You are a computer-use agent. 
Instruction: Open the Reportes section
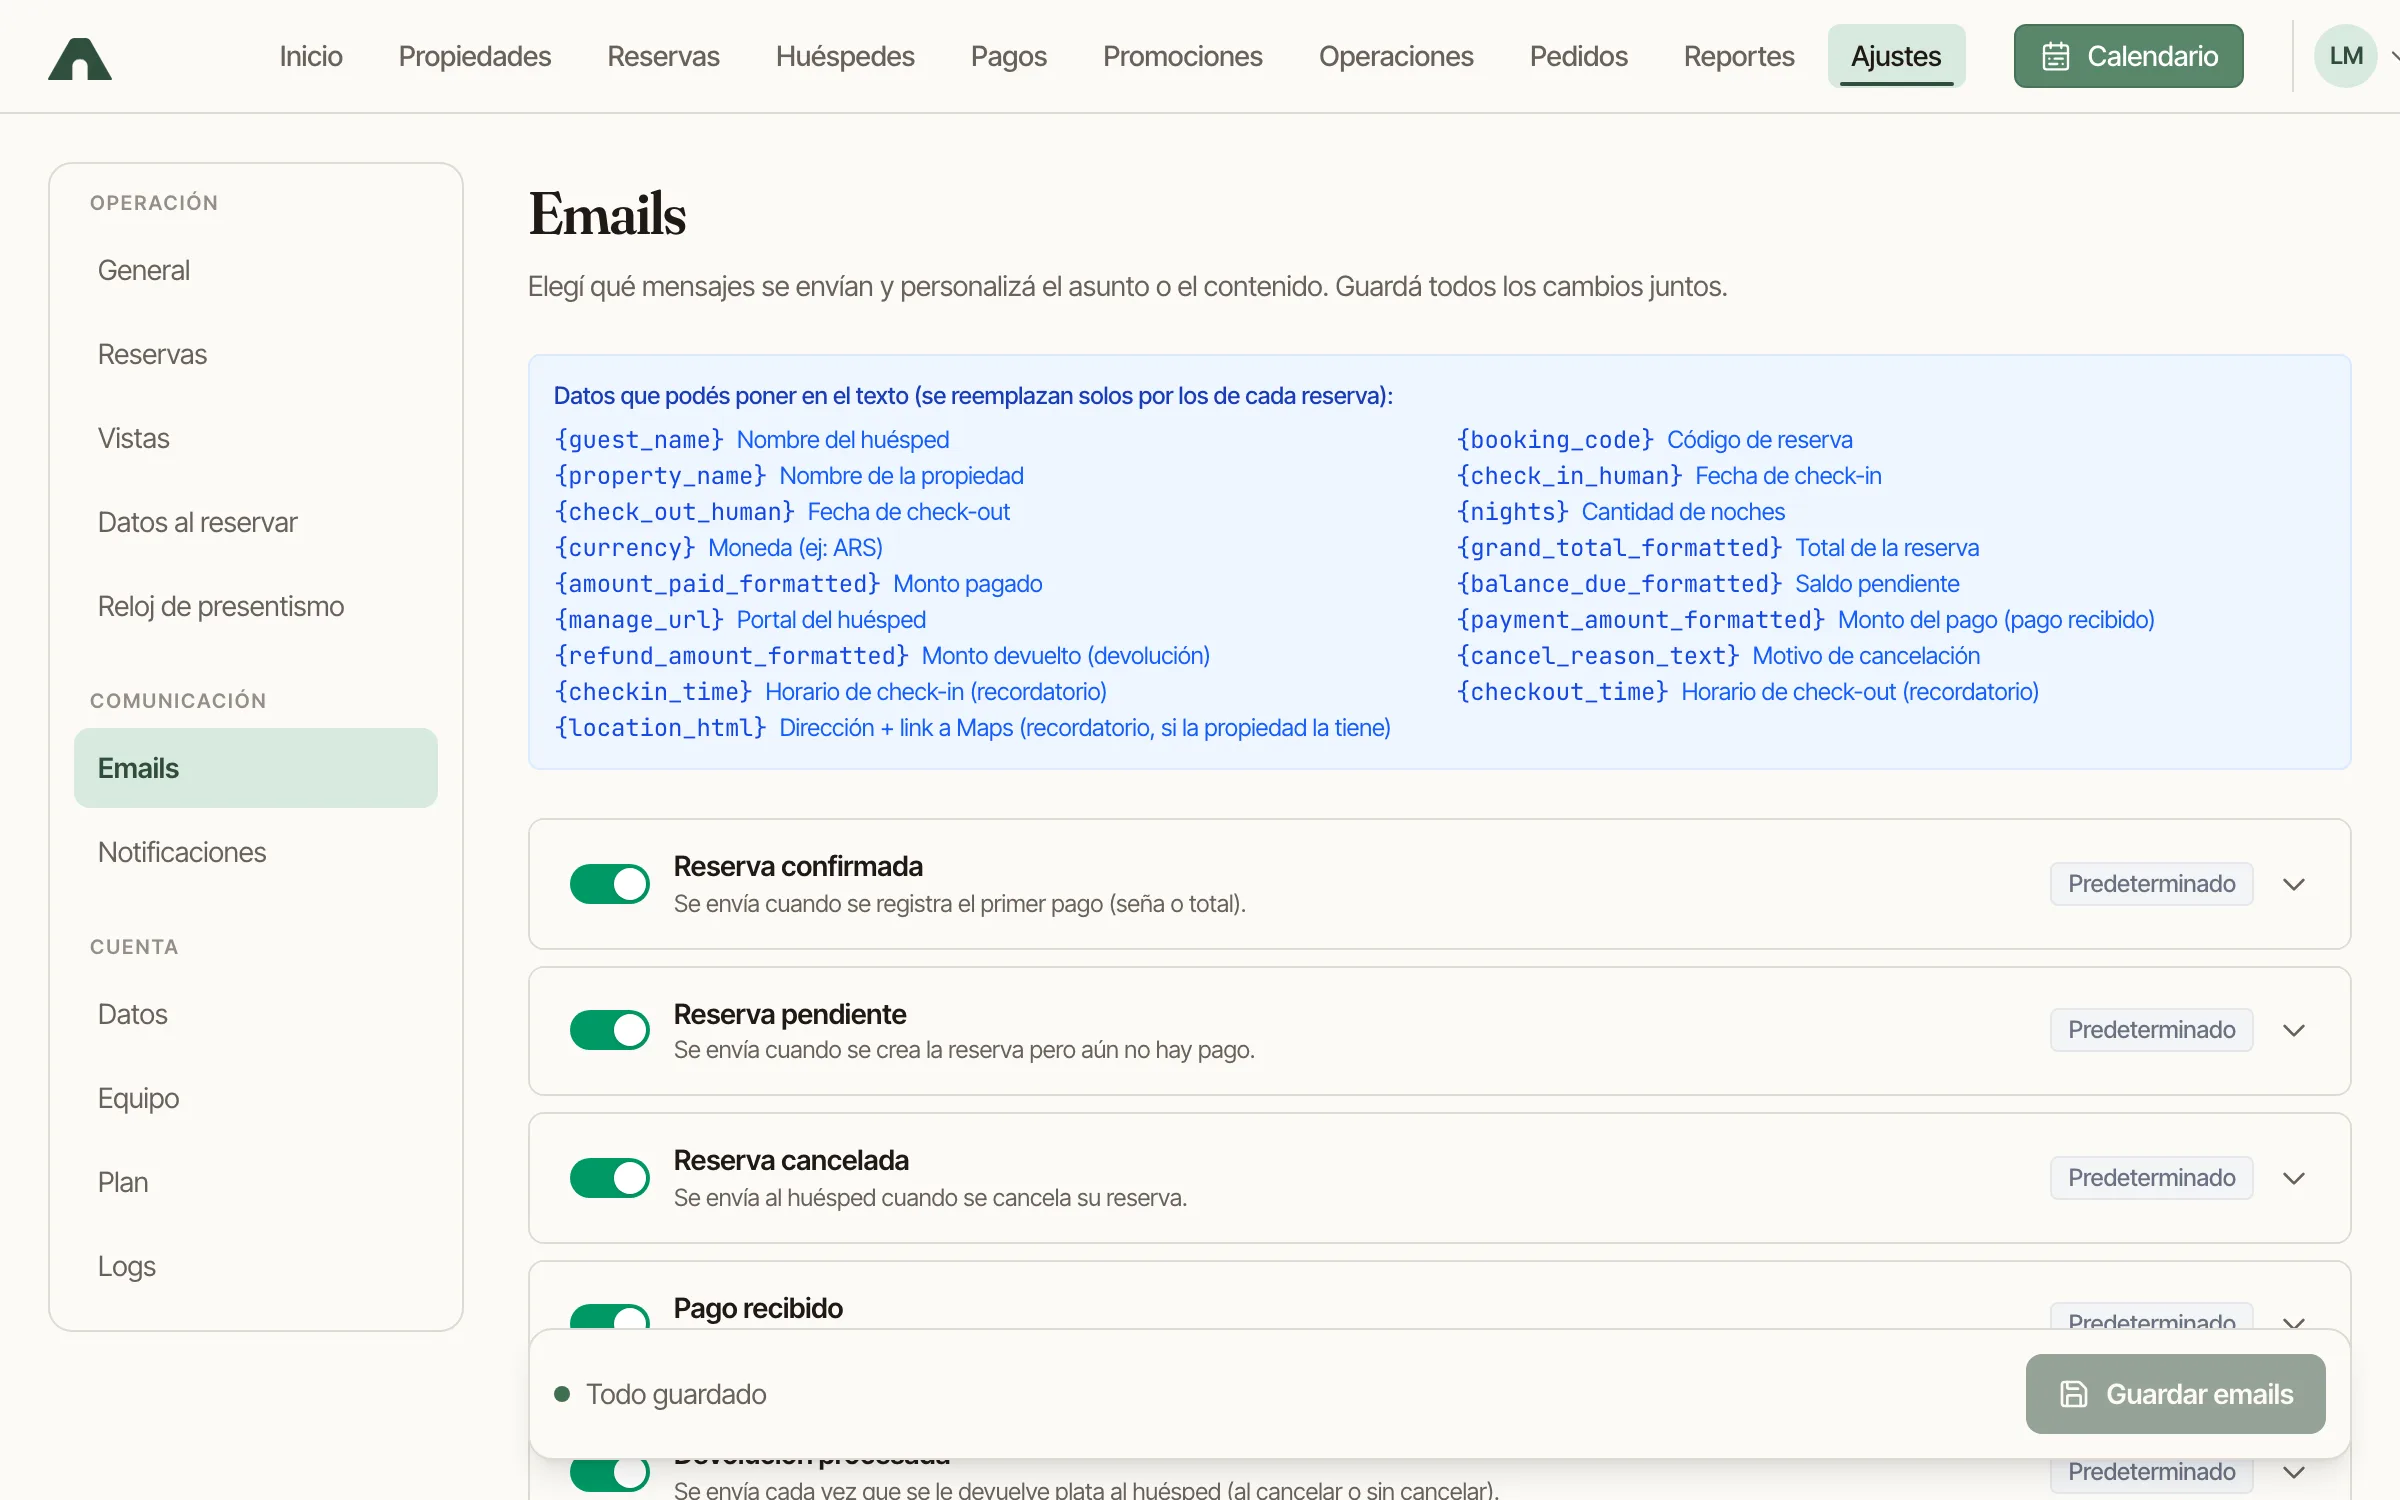click(x=1739, y=56)
